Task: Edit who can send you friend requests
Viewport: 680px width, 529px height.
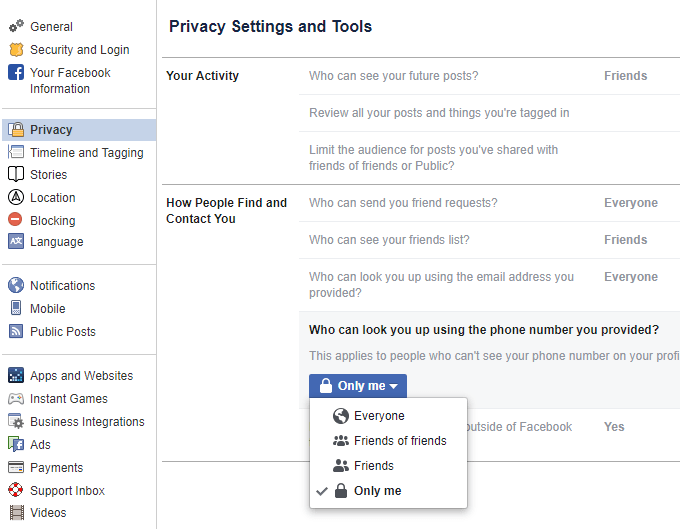Action: coord(403,203)
